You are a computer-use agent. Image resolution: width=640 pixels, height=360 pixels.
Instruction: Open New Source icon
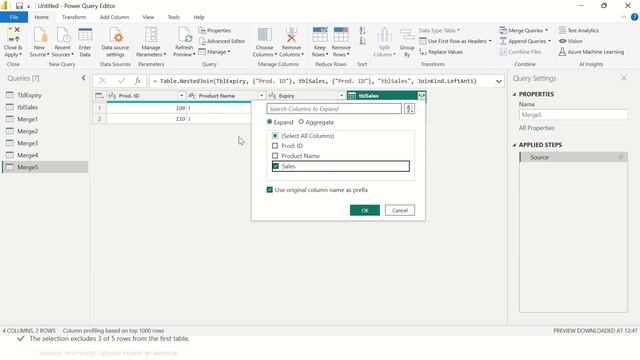pos(40,35)
